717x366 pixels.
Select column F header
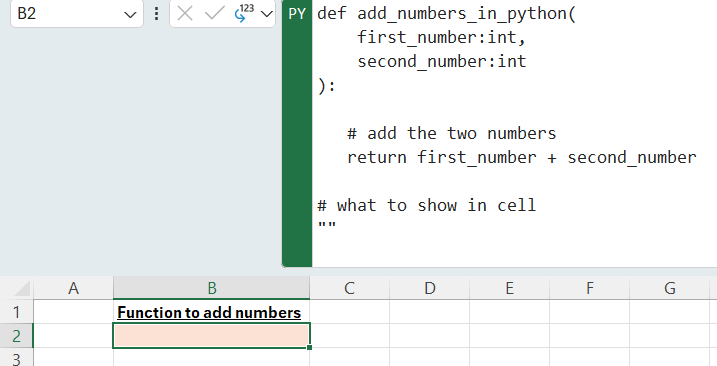pos(589,288)
